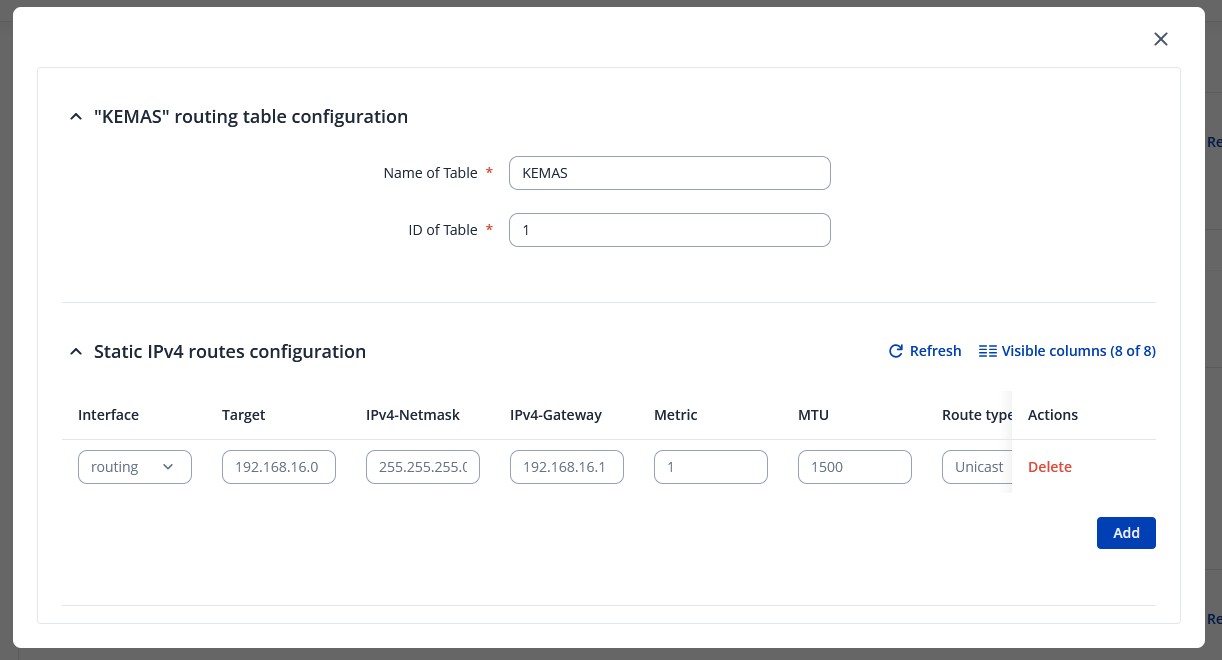The image size is (1222, 660).
Task: Open the Visible columns (8 of 8) selector
Action: click(x=1067, y=351)
